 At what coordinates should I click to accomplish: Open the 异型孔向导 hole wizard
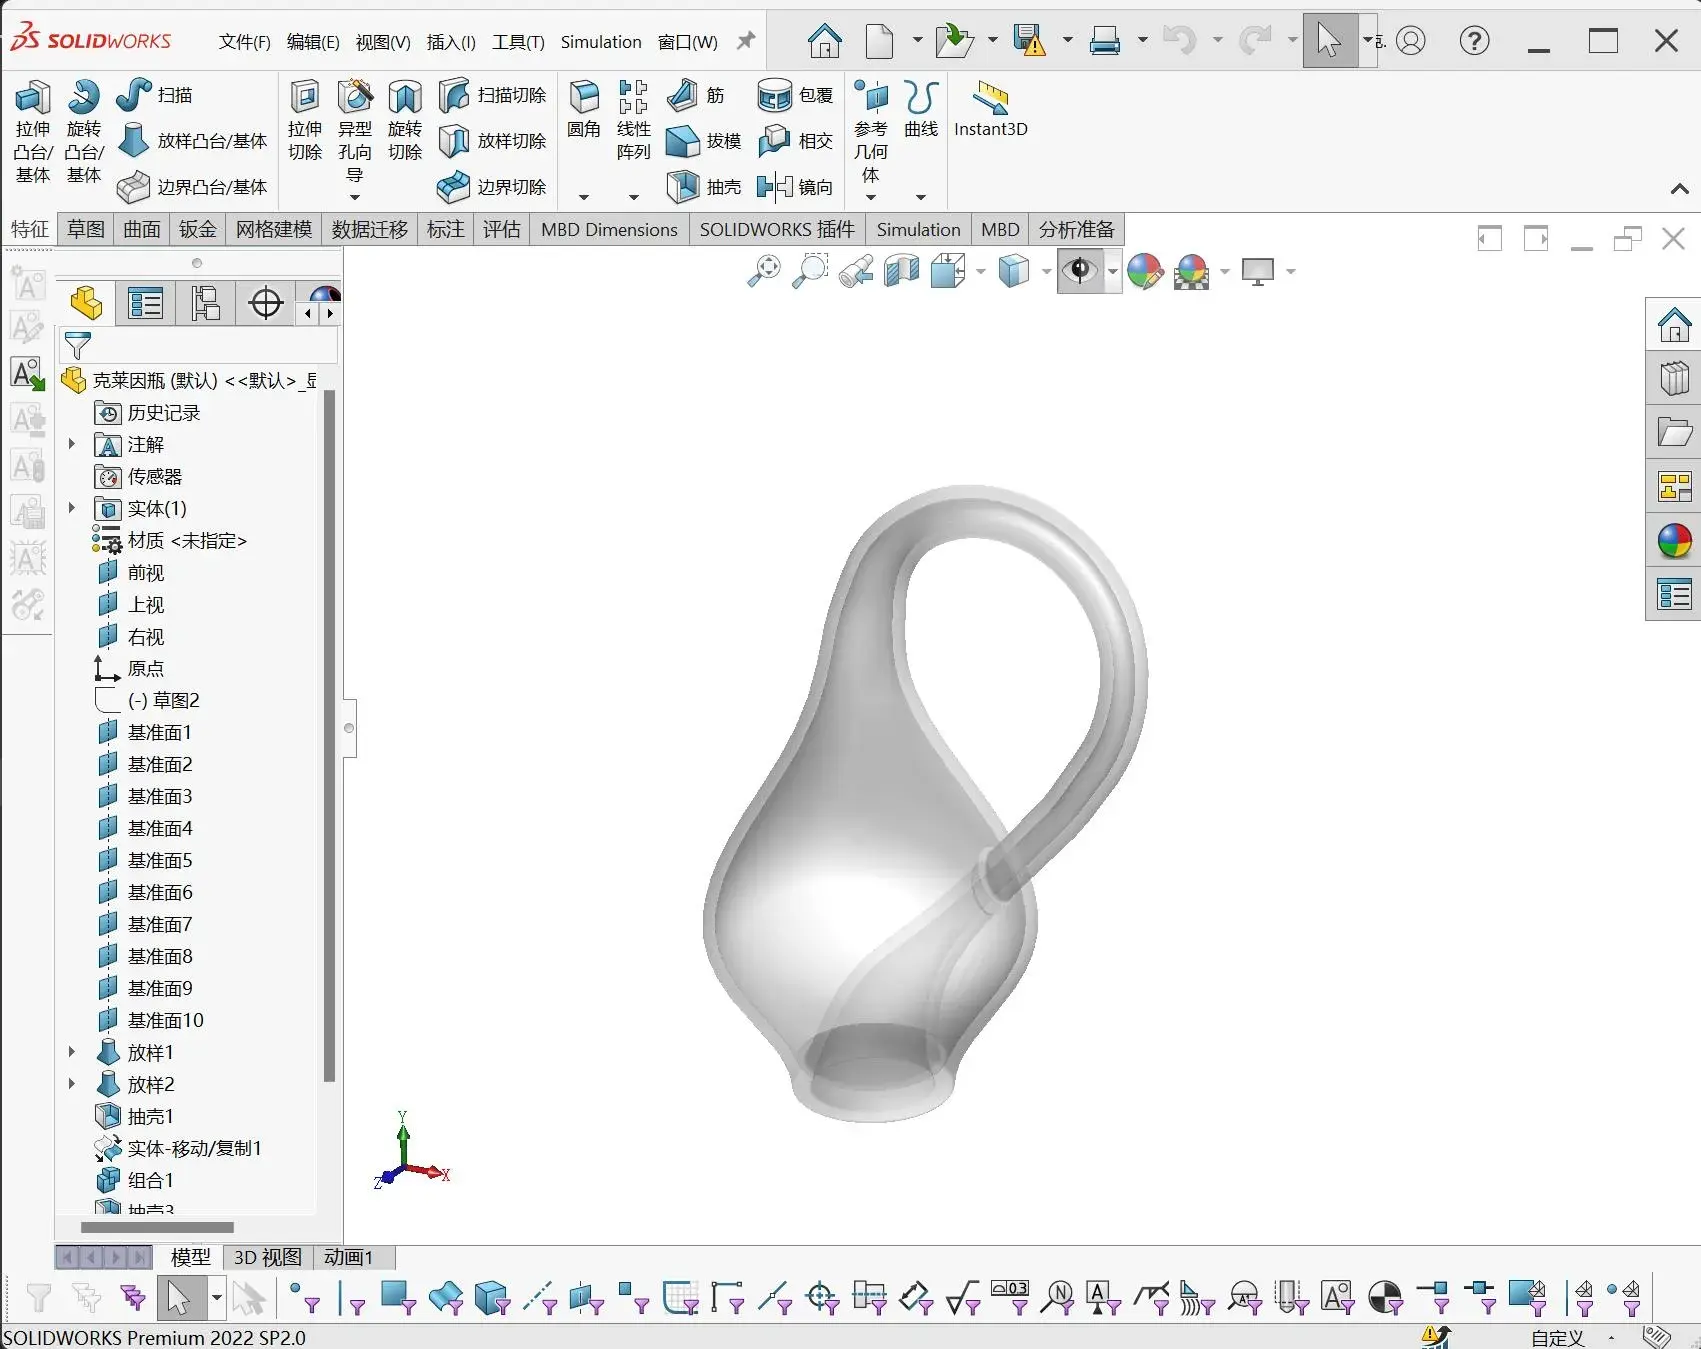point(355,132)
